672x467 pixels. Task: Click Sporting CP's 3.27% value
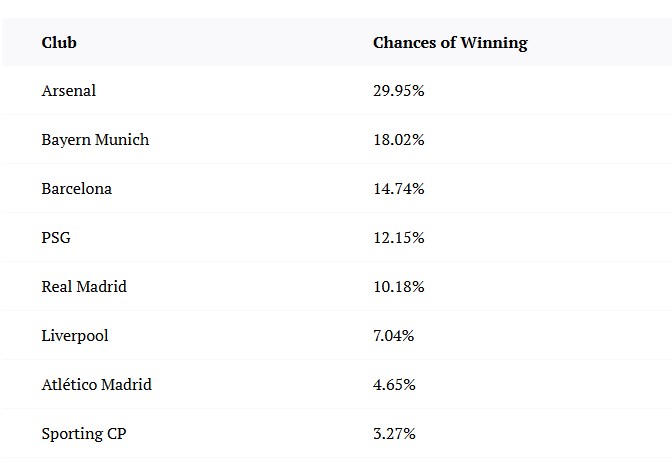point(394,434)
